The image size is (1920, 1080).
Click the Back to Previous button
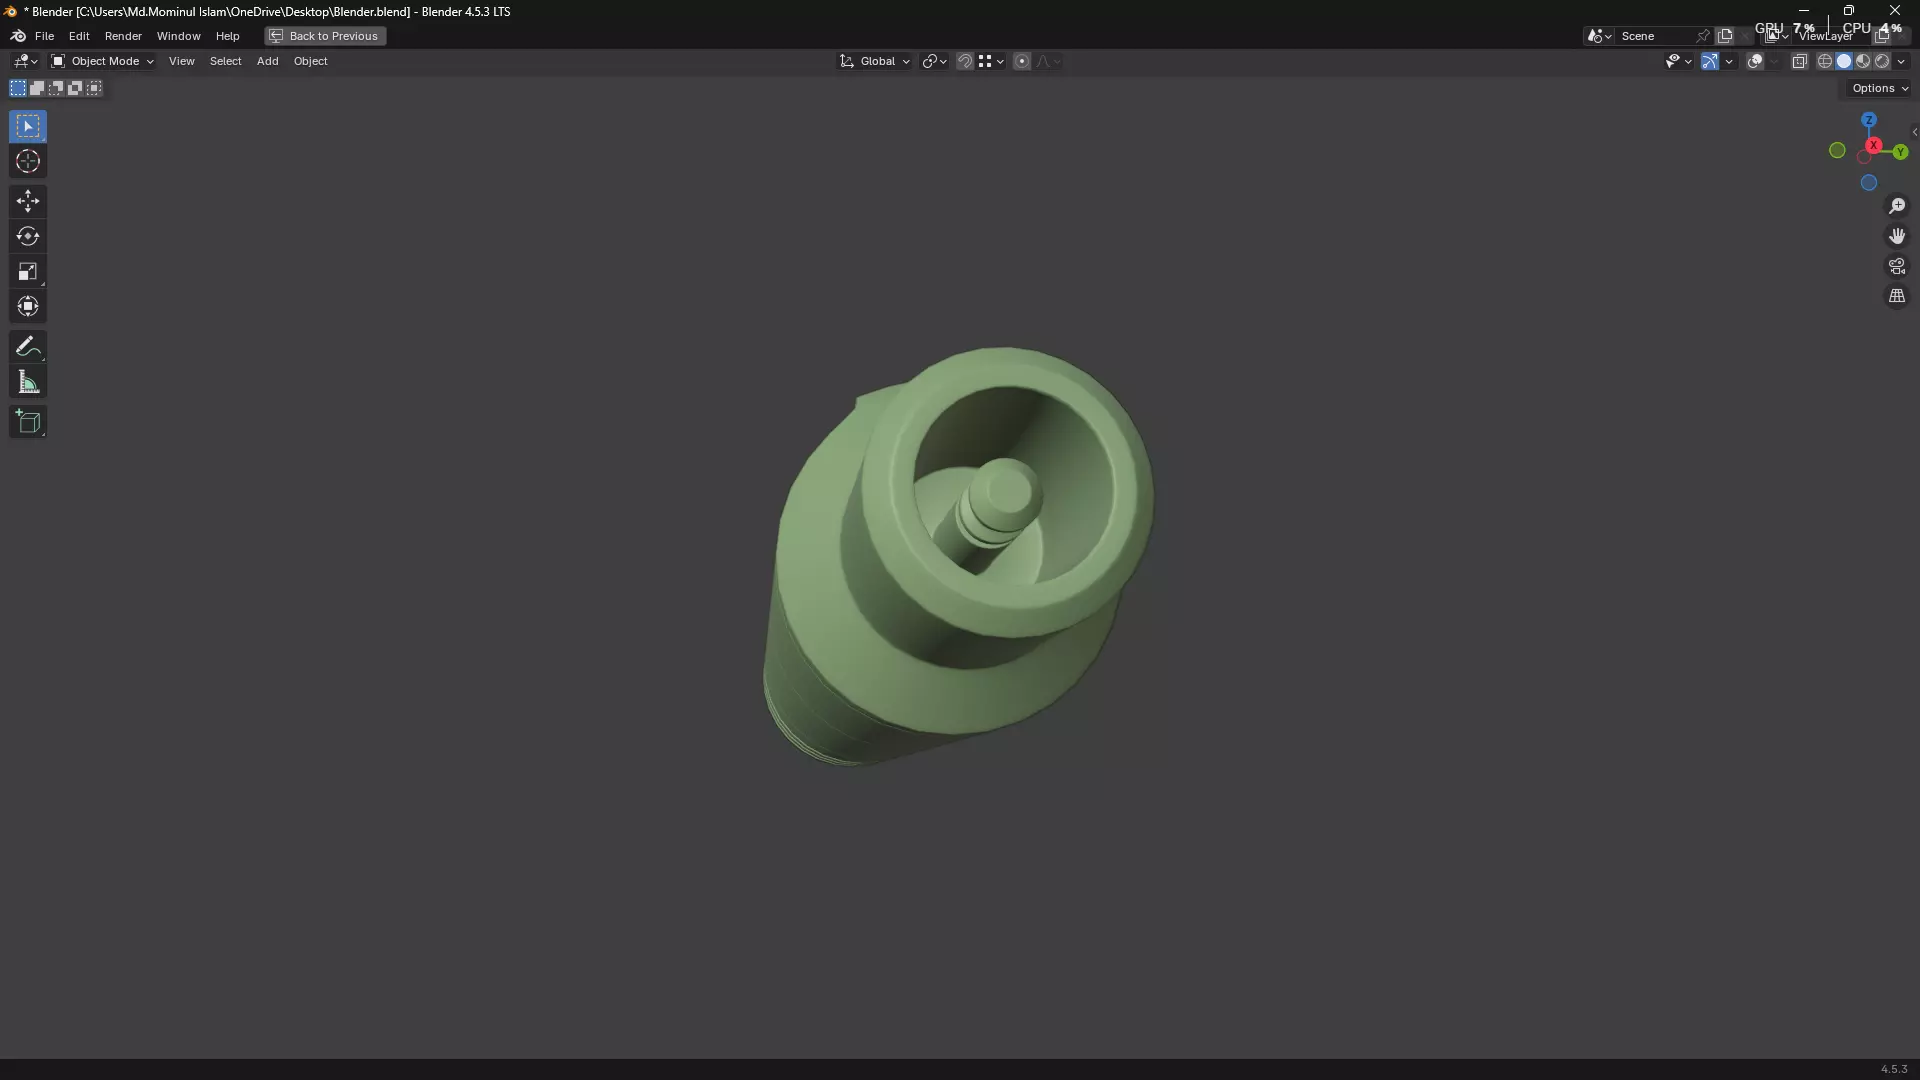pos(325,36)
